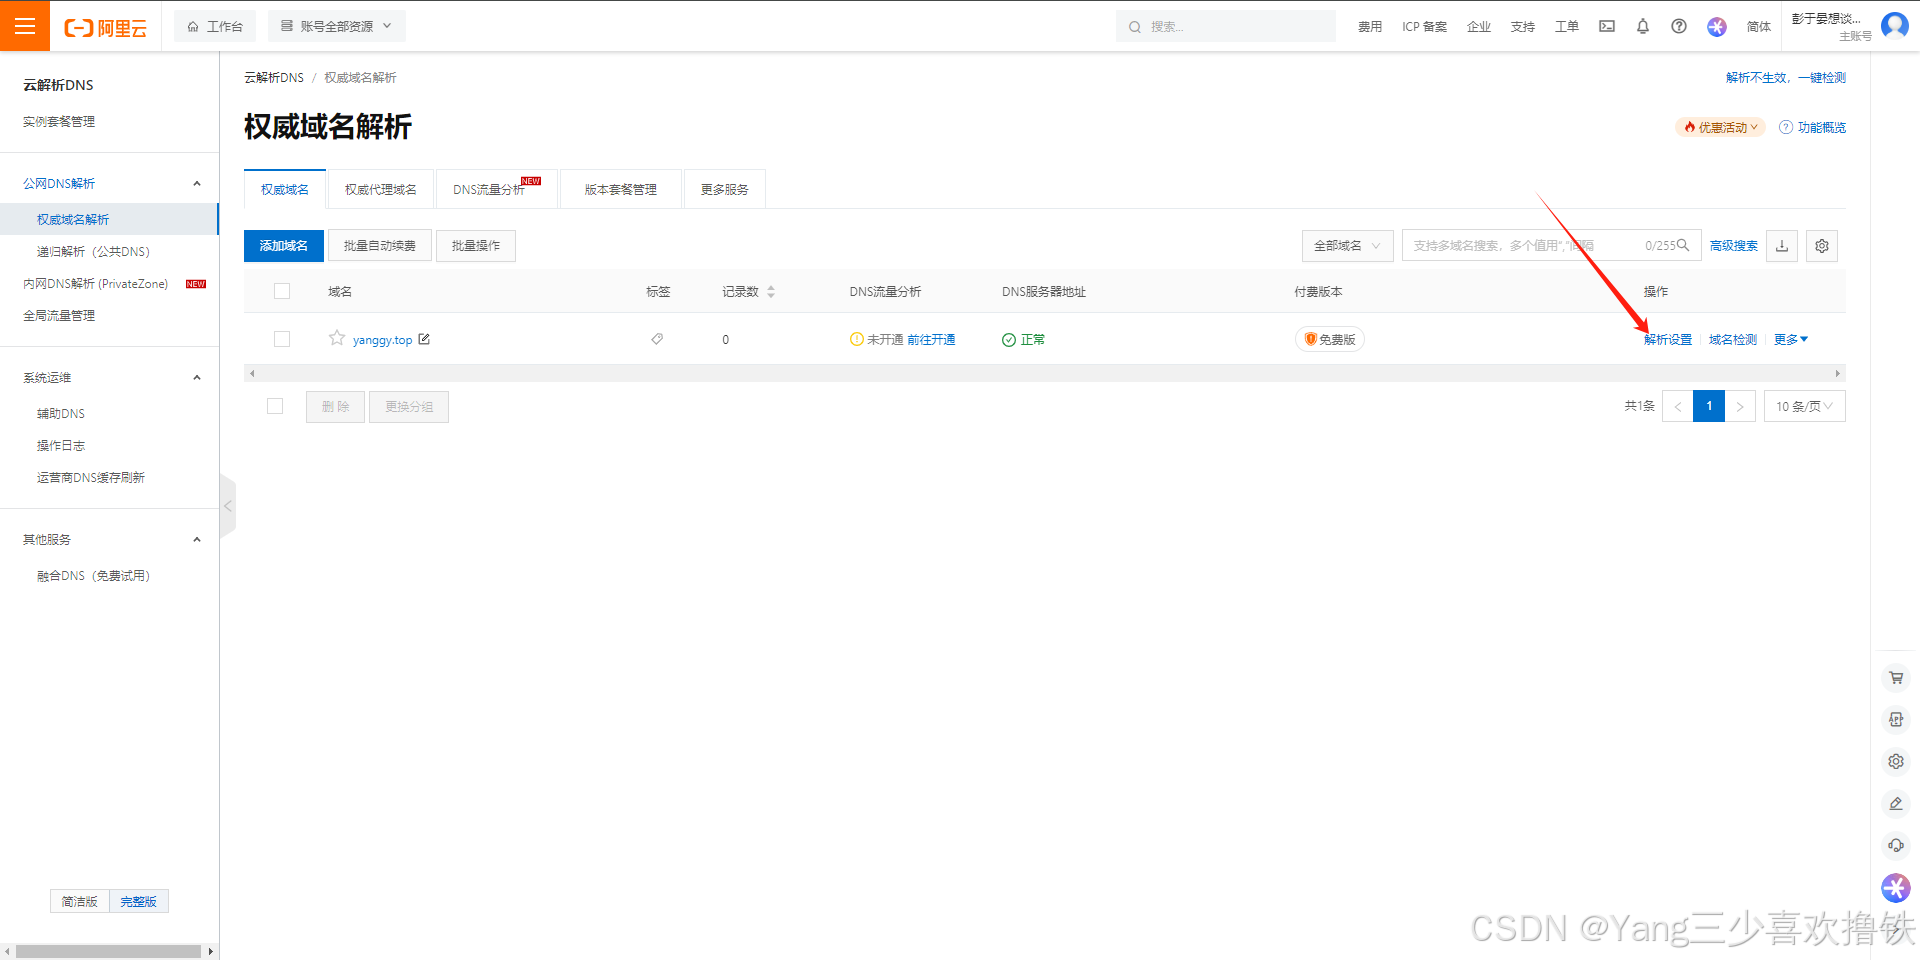The image size is (1920, 960).
Task: Click the second right sidebar icon below cart
Action: pos(1896,720)
